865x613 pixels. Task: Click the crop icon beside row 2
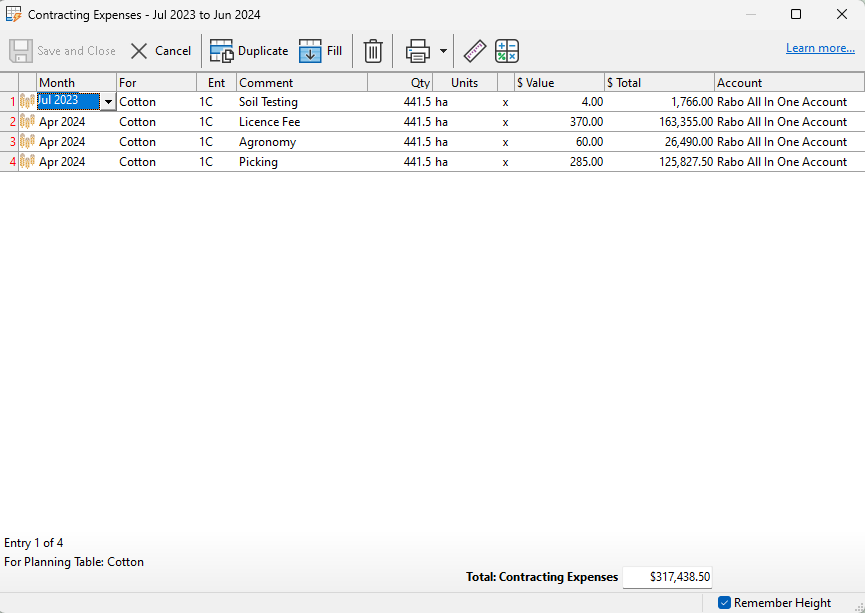(26, 121)
